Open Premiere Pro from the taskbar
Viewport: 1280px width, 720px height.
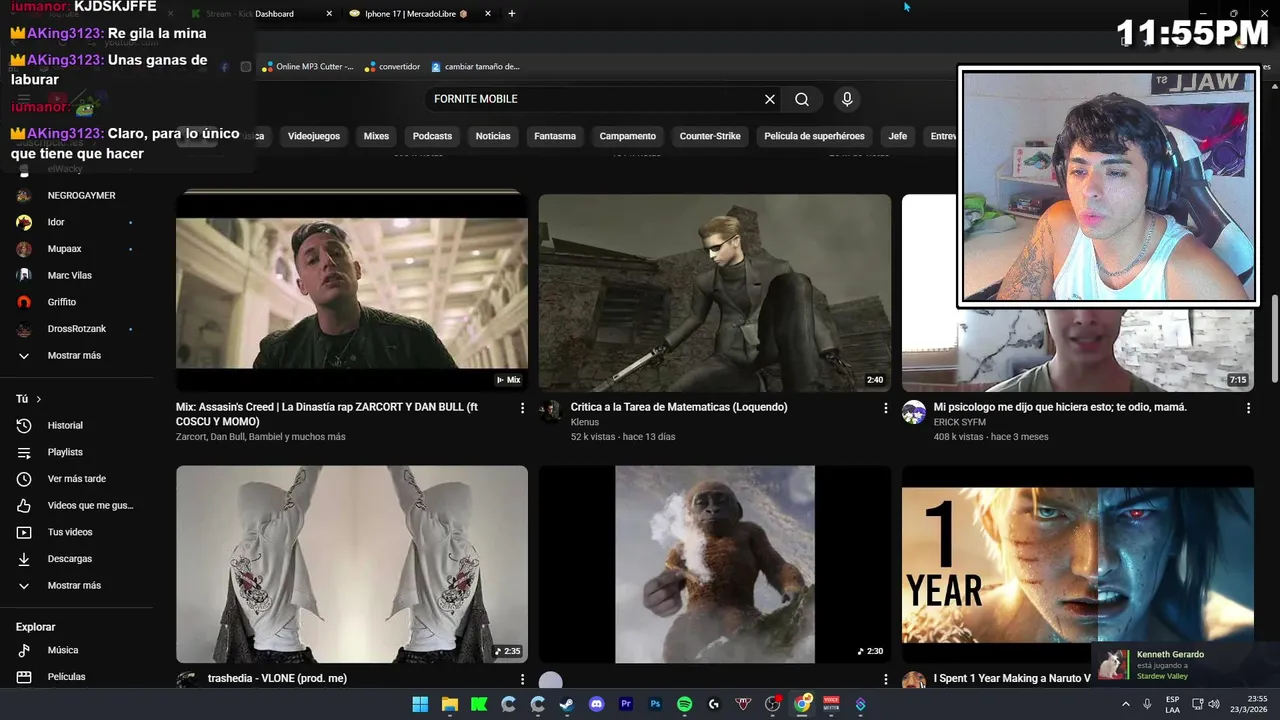626,704
